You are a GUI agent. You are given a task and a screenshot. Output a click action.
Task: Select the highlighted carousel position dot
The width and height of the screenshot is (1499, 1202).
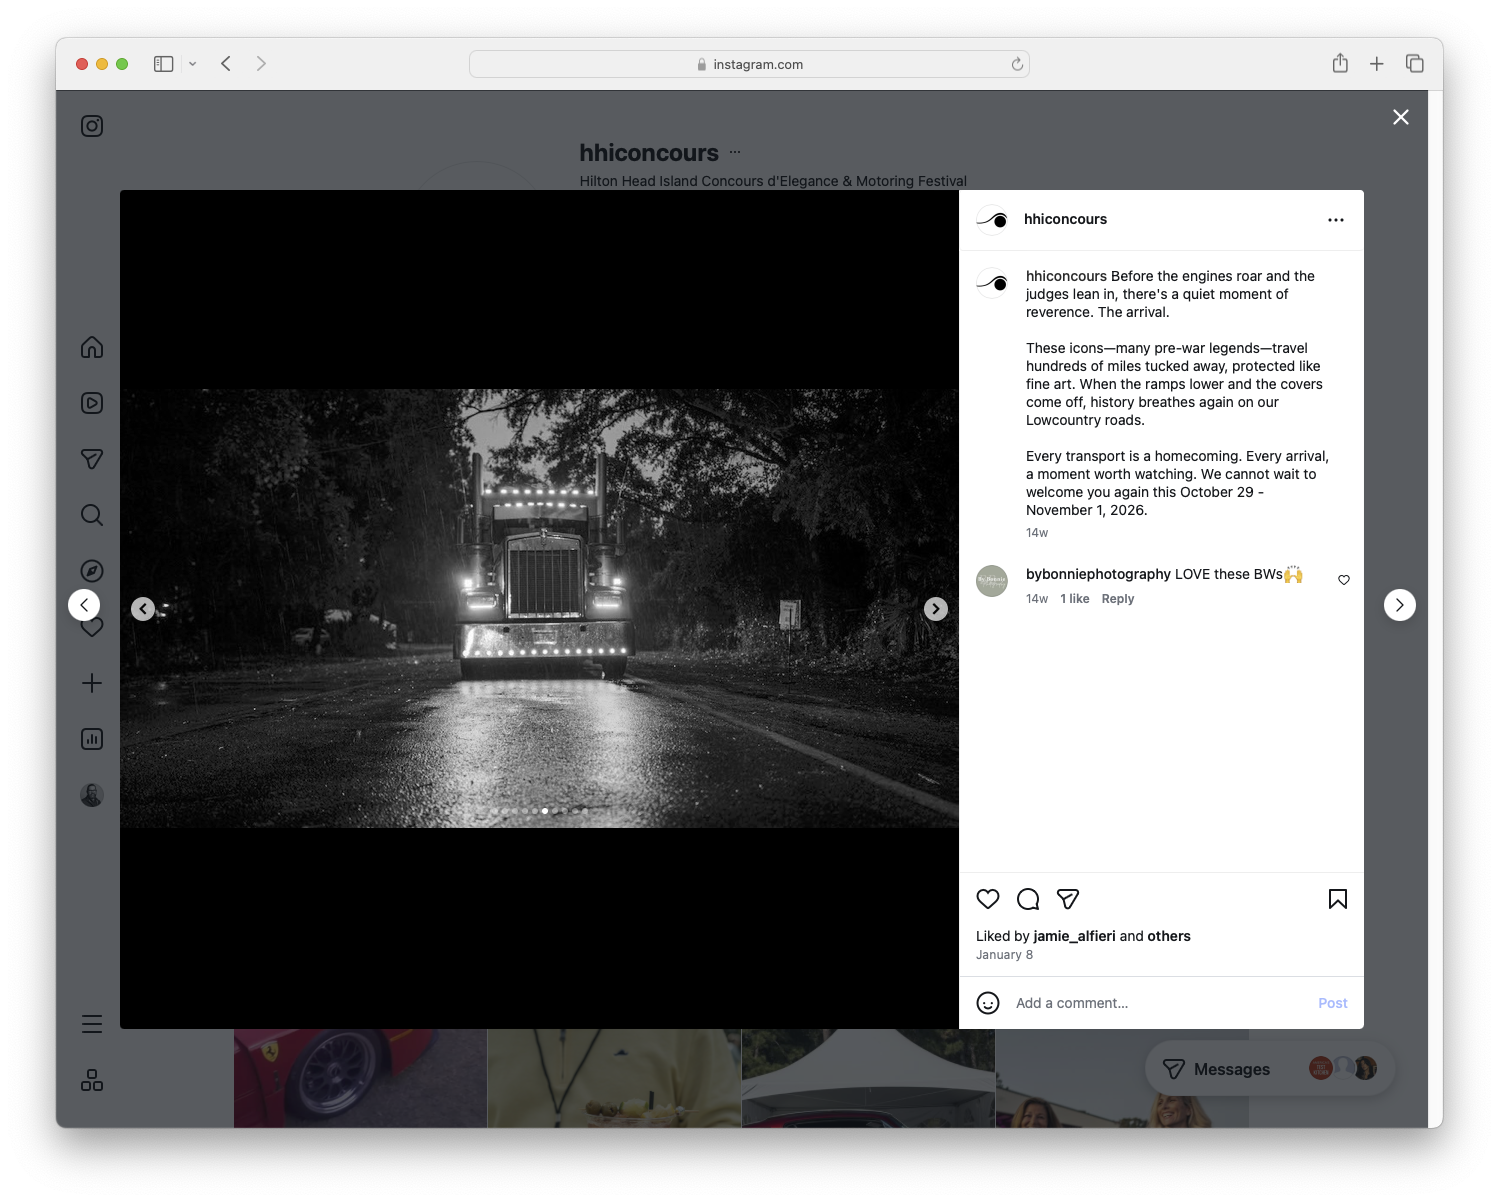click(544, 812)
